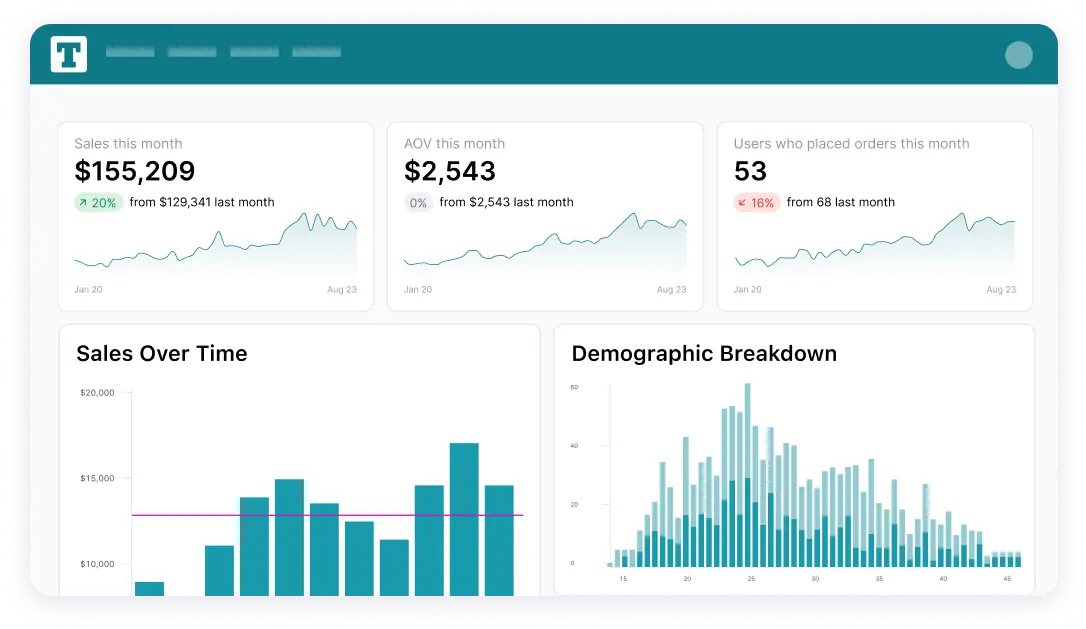This screenshot has height=629, width=1086.
Task: Click the Sales Over Time heading
Action: tap(162, 354)
